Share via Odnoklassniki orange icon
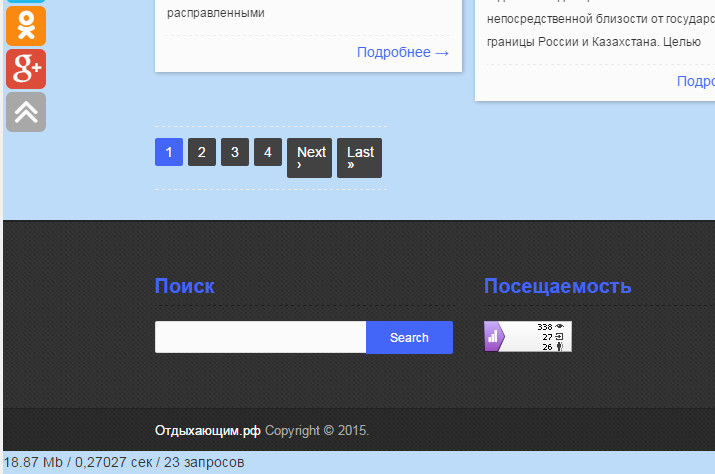 click(x=26, y=26)
